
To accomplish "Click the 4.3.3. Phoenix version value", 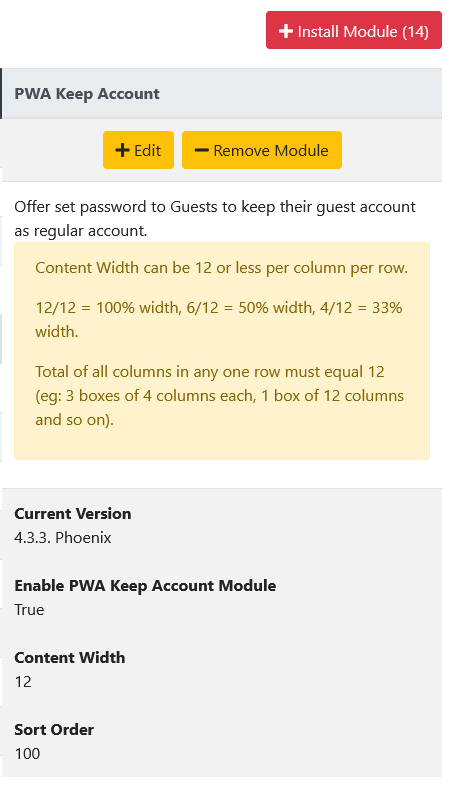I will (x=63, y=538).
